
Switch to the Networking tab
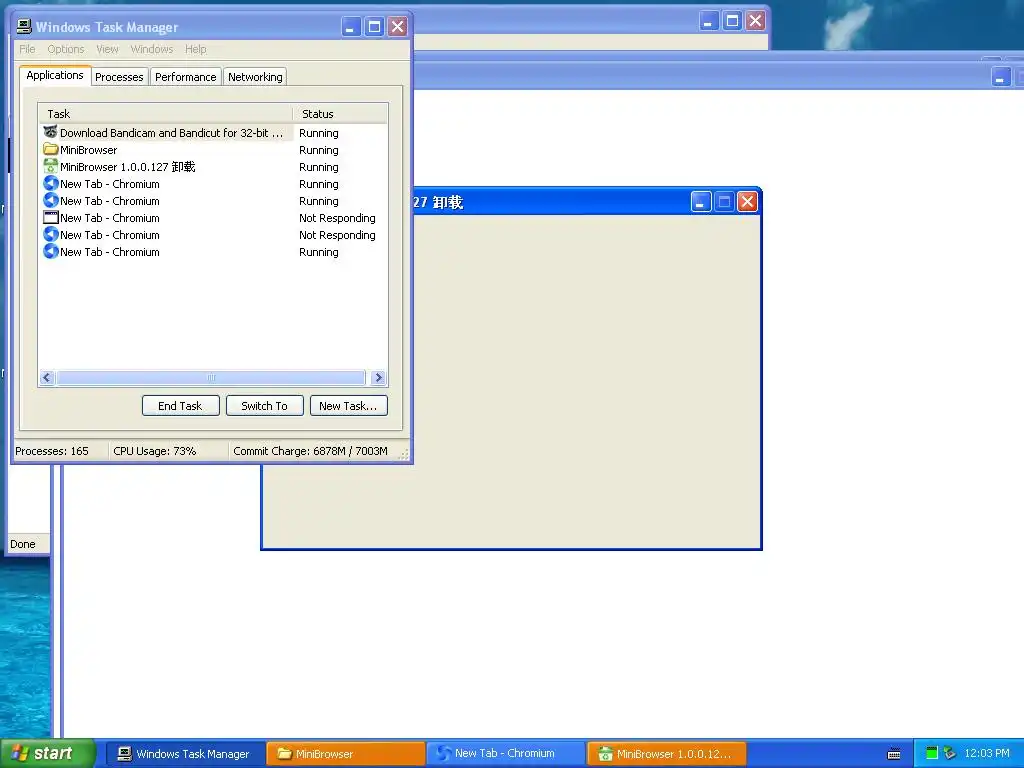[x=255, y=77]
